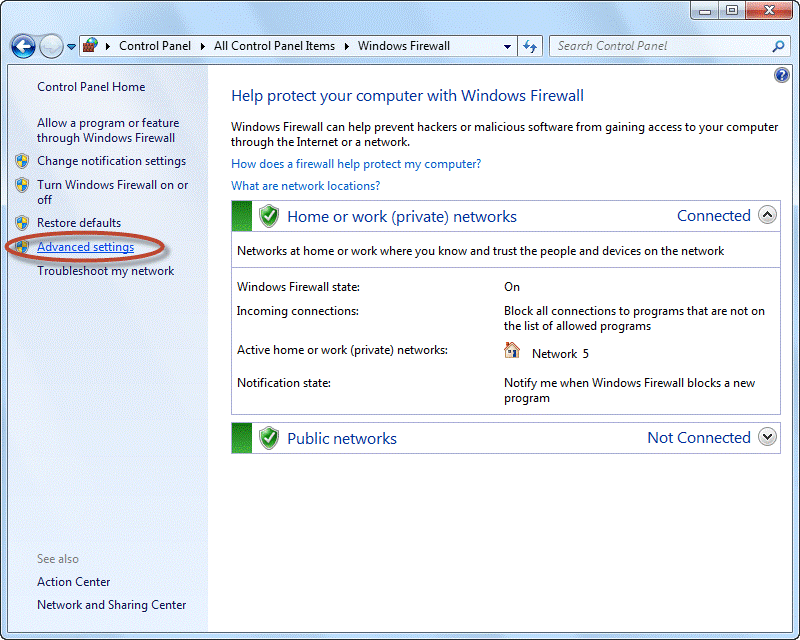Expand the Public networks section
800x640 pixels.
tap(768, 437)
